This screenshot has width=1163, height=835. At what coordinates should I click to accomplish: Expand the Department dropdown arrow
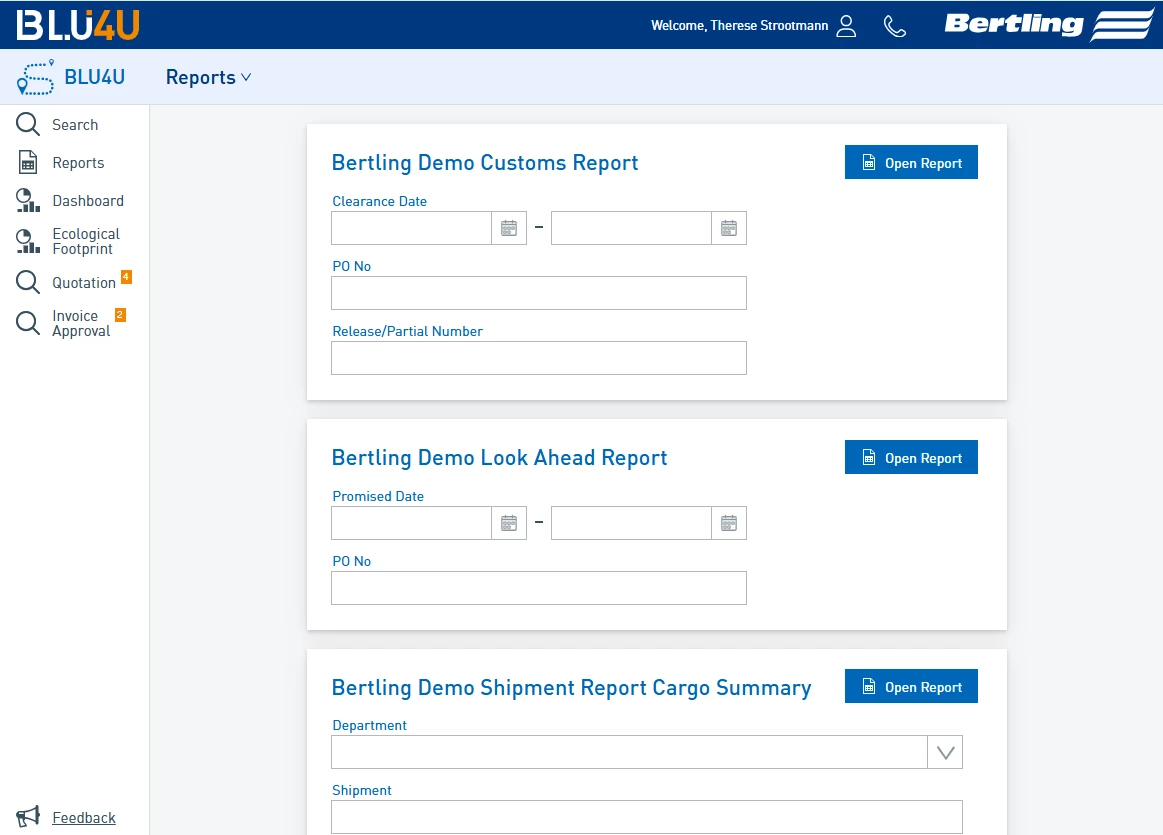pyautogui.click(x=945, y=753)
